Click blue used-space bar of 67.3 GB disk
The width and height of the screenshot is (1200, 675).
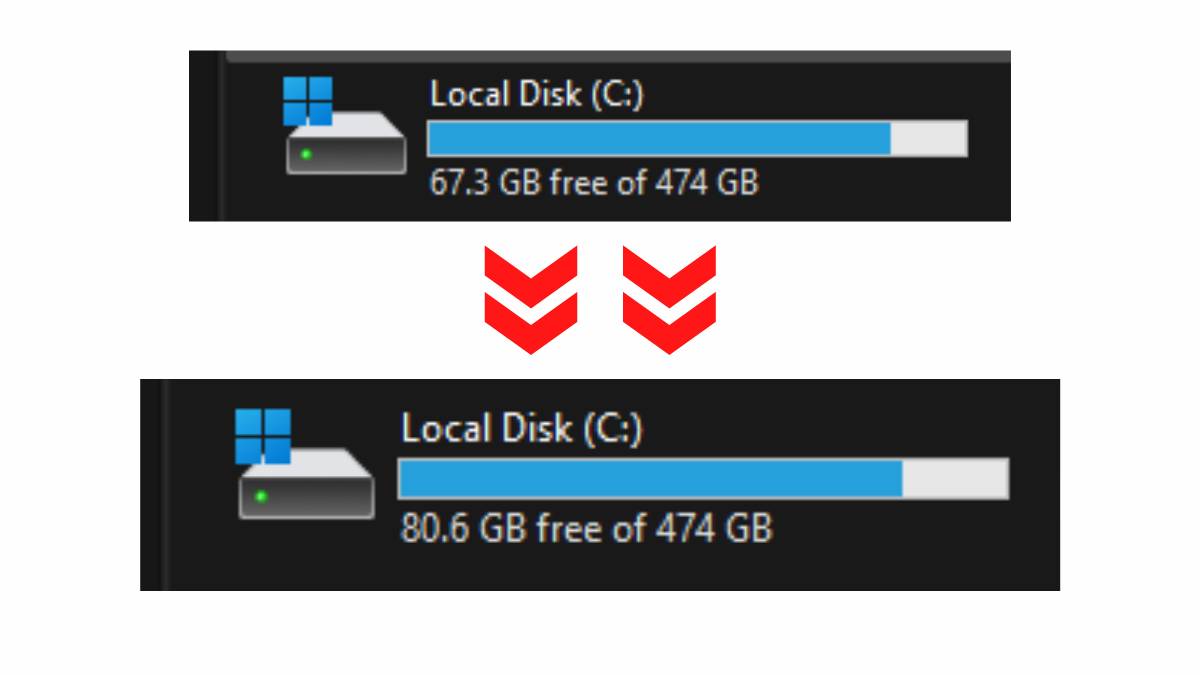coord(658,138)
